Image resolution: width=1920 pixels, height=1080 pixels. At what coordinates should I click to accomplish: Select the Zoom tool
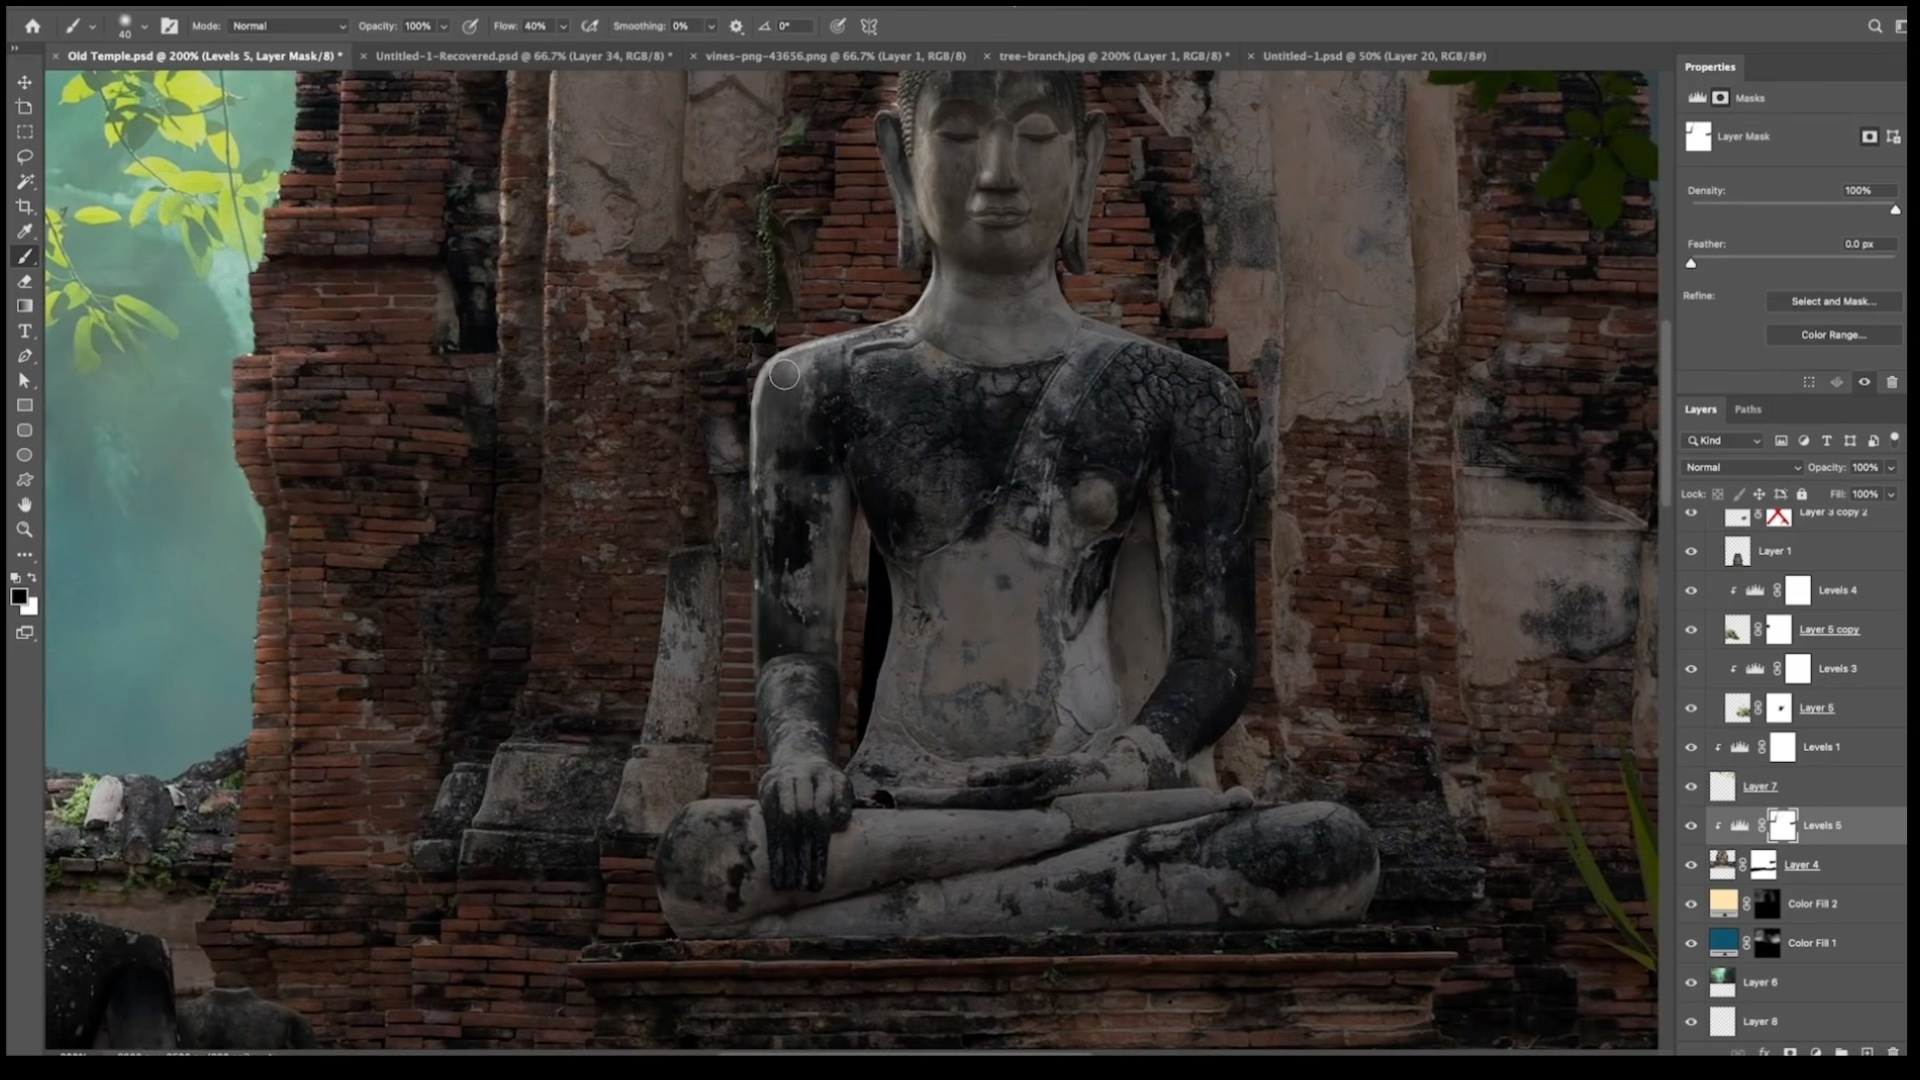(x=25, y=530)
